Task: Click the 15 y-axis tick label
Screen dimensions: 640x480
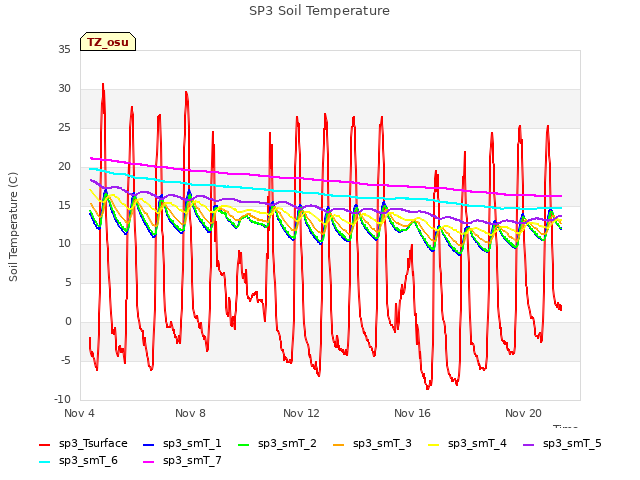Action: click(x=64, y=205)
